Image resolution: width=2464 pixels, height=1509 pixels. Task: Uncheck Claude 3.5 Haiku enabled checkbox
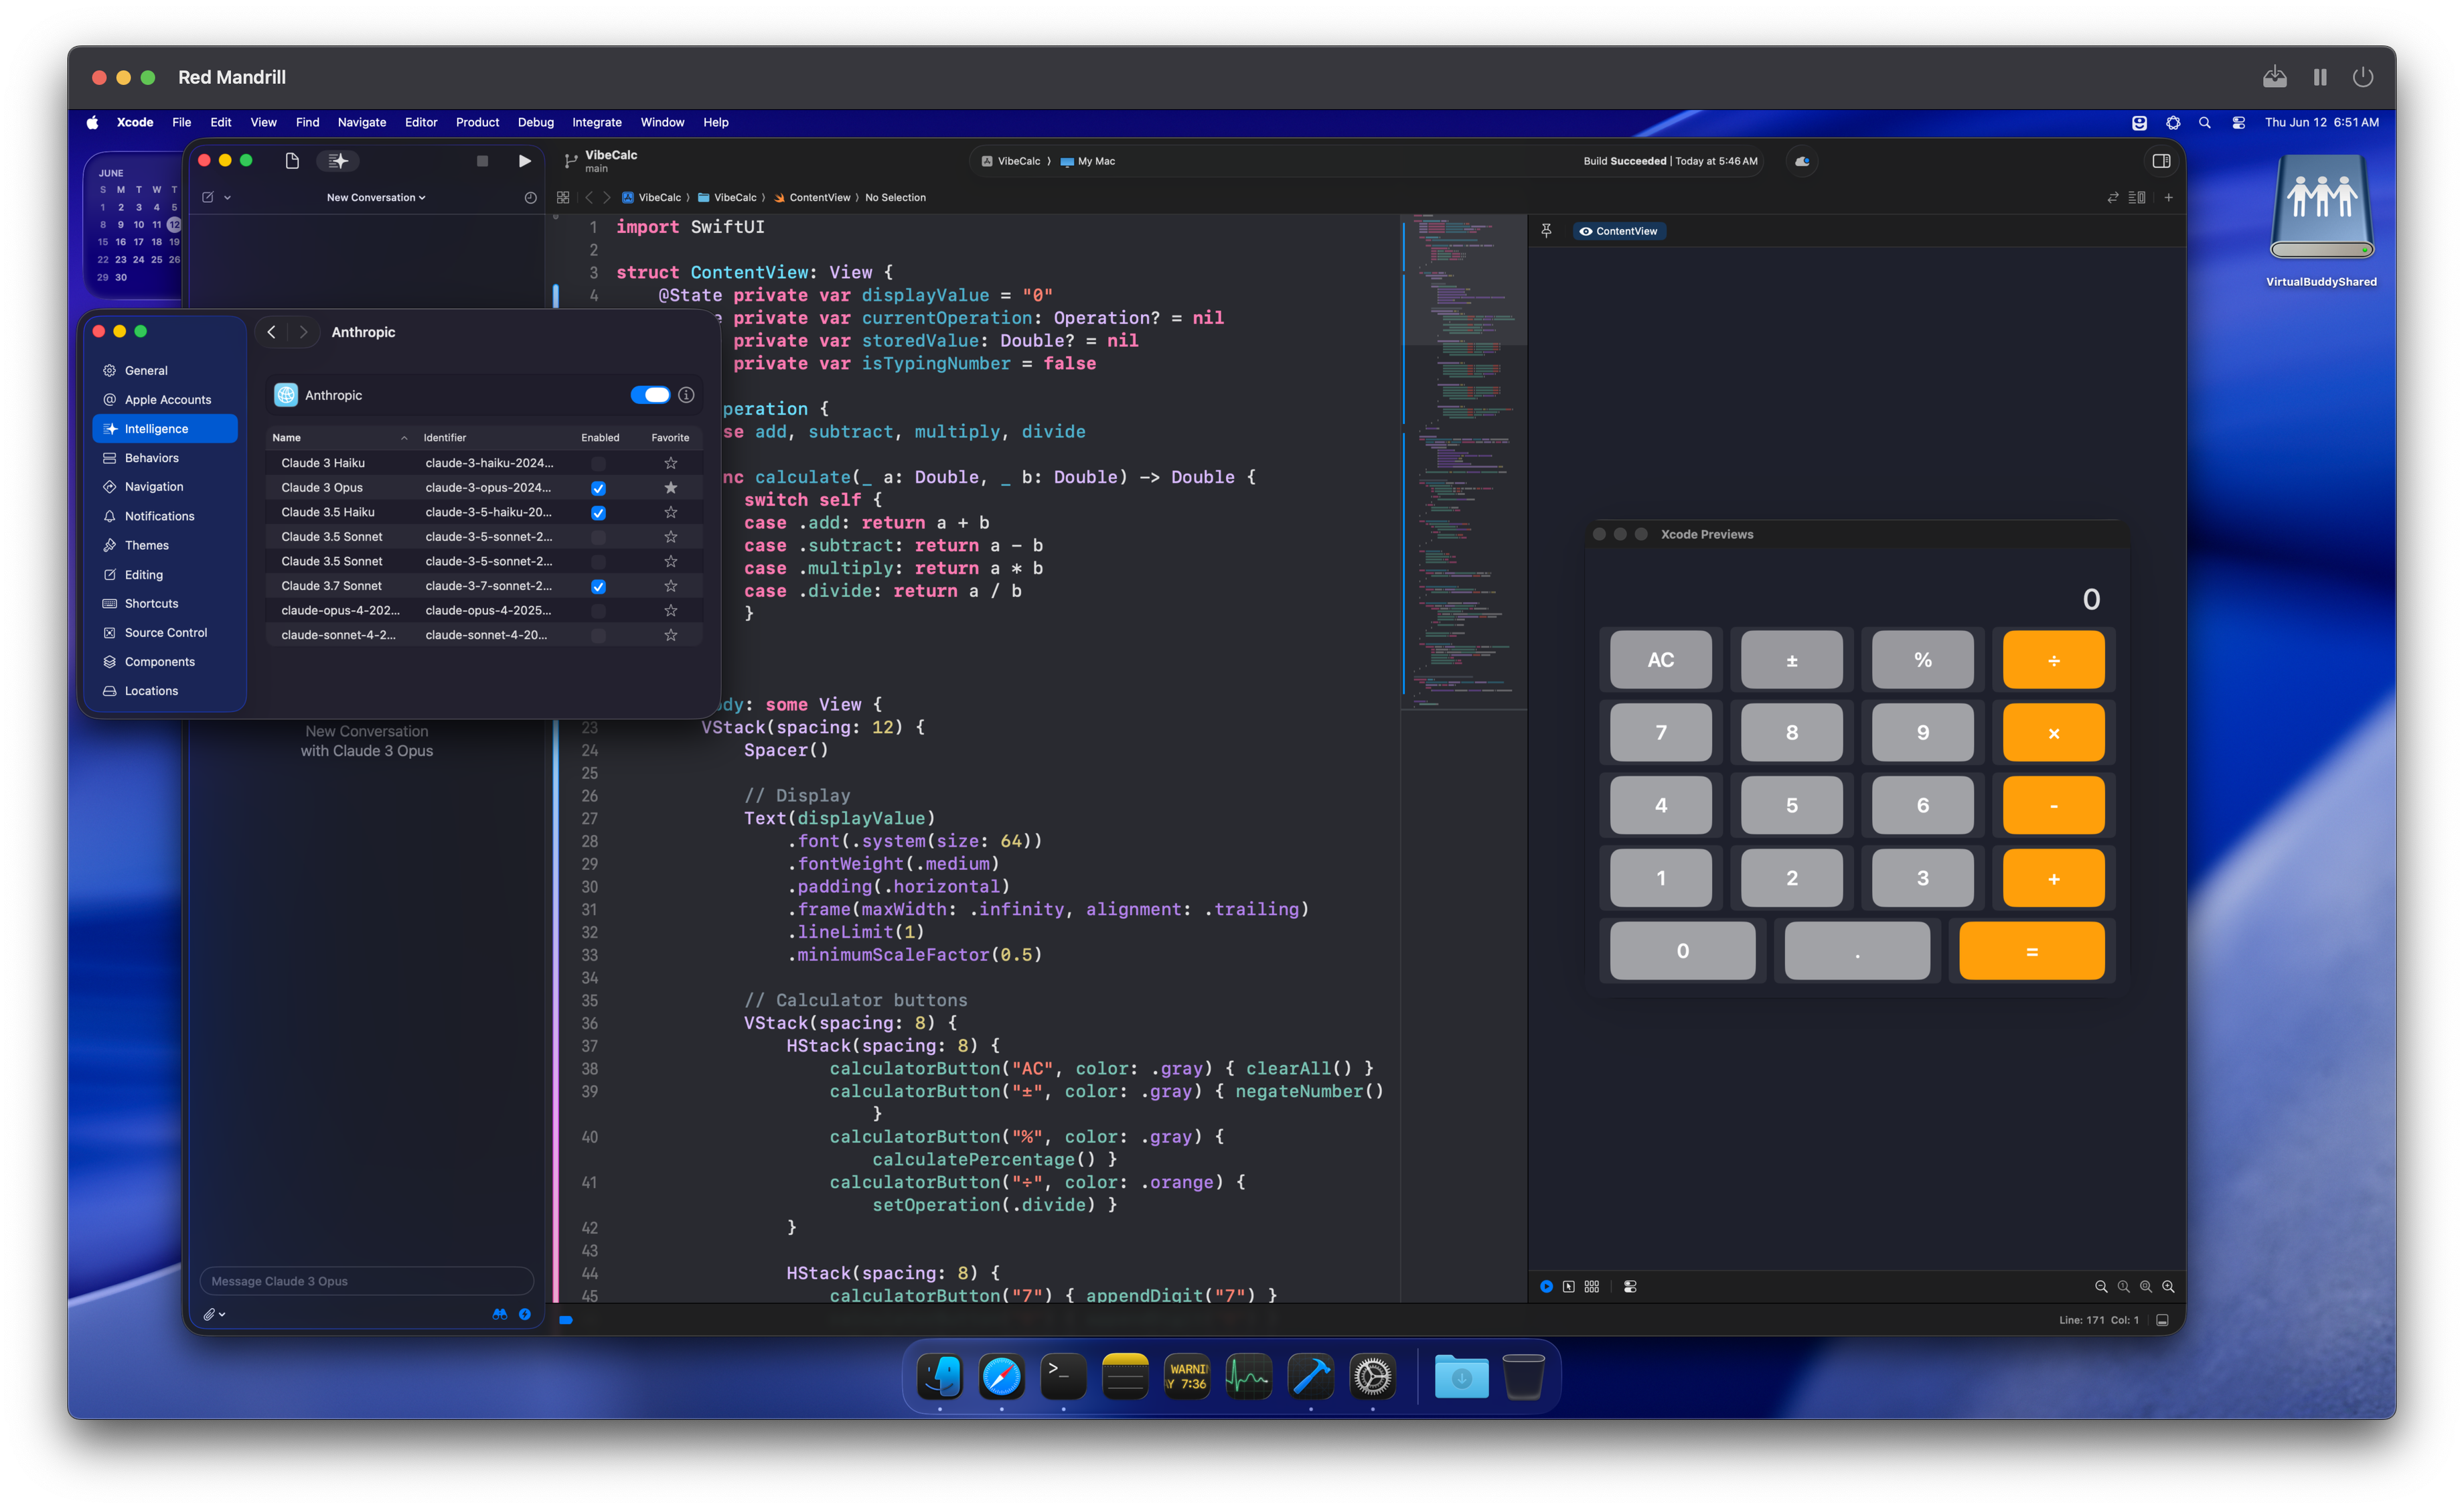[598, 512]
